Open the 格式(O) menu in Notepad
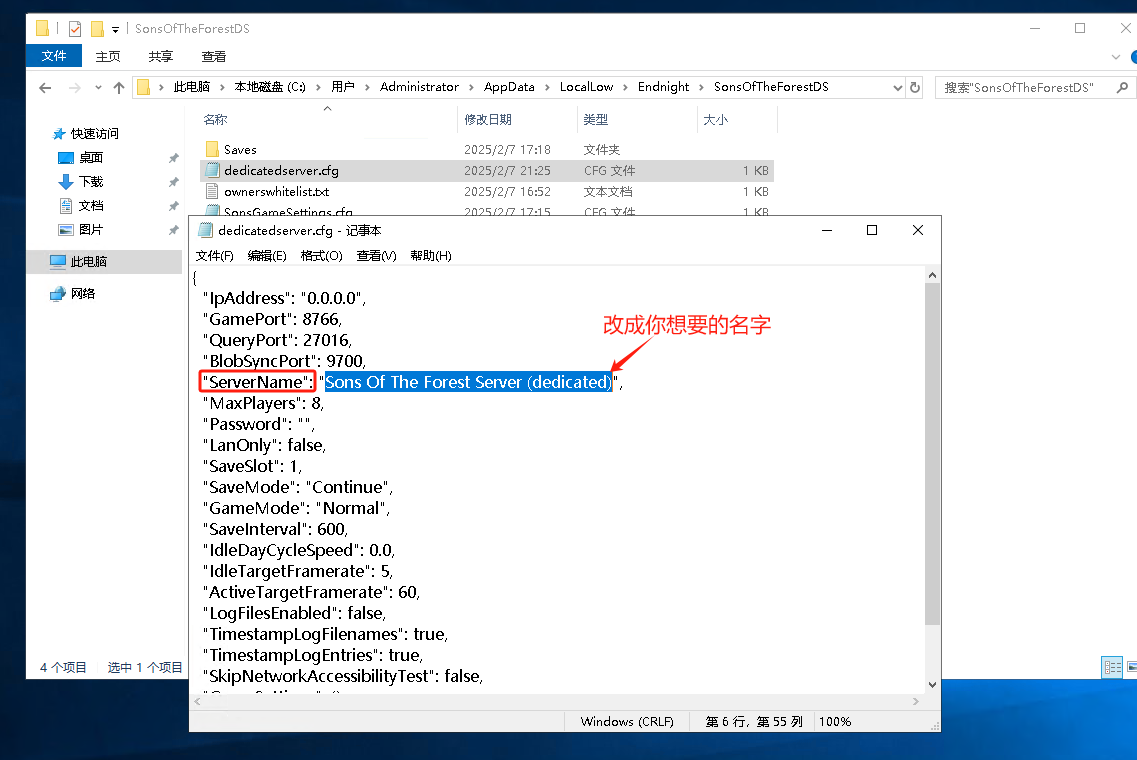 321,255
